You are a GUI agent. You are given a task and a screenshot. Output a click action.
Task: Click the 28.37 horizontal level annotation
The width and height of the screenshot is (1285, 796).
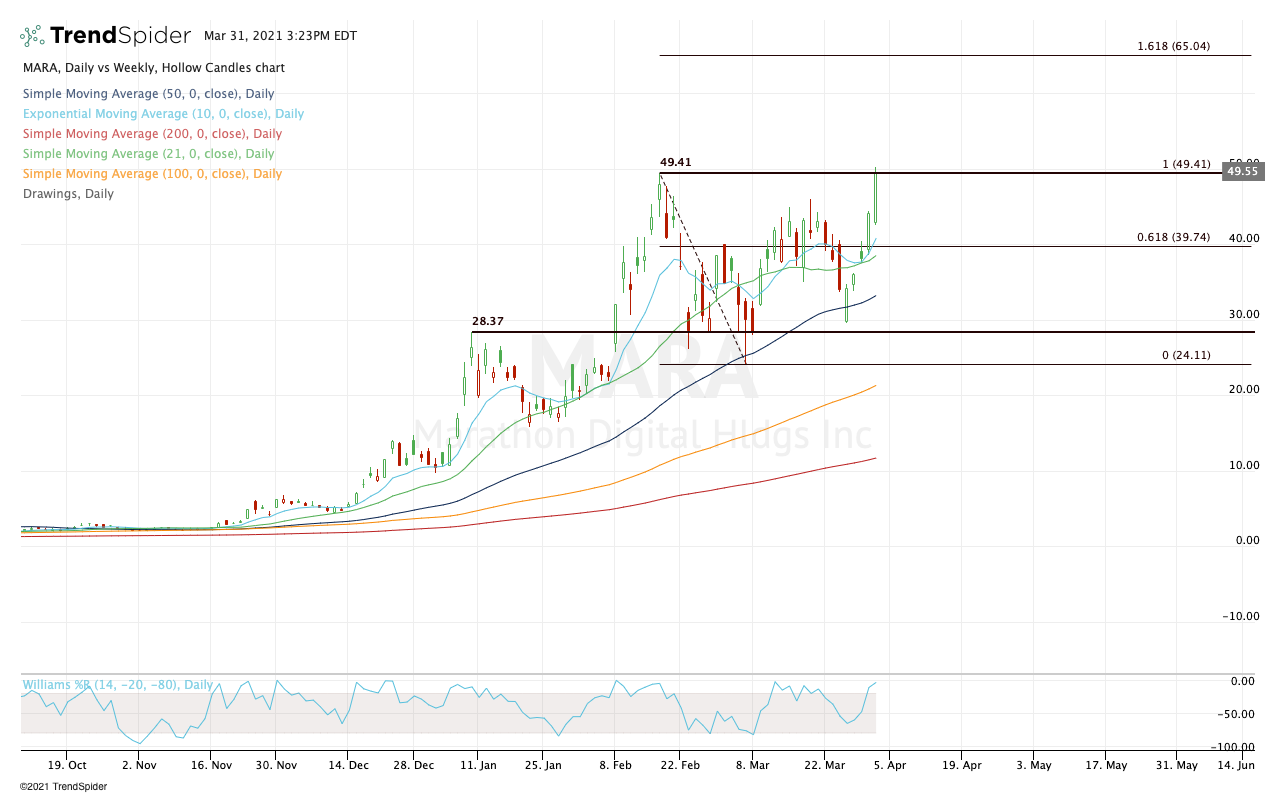488,322
